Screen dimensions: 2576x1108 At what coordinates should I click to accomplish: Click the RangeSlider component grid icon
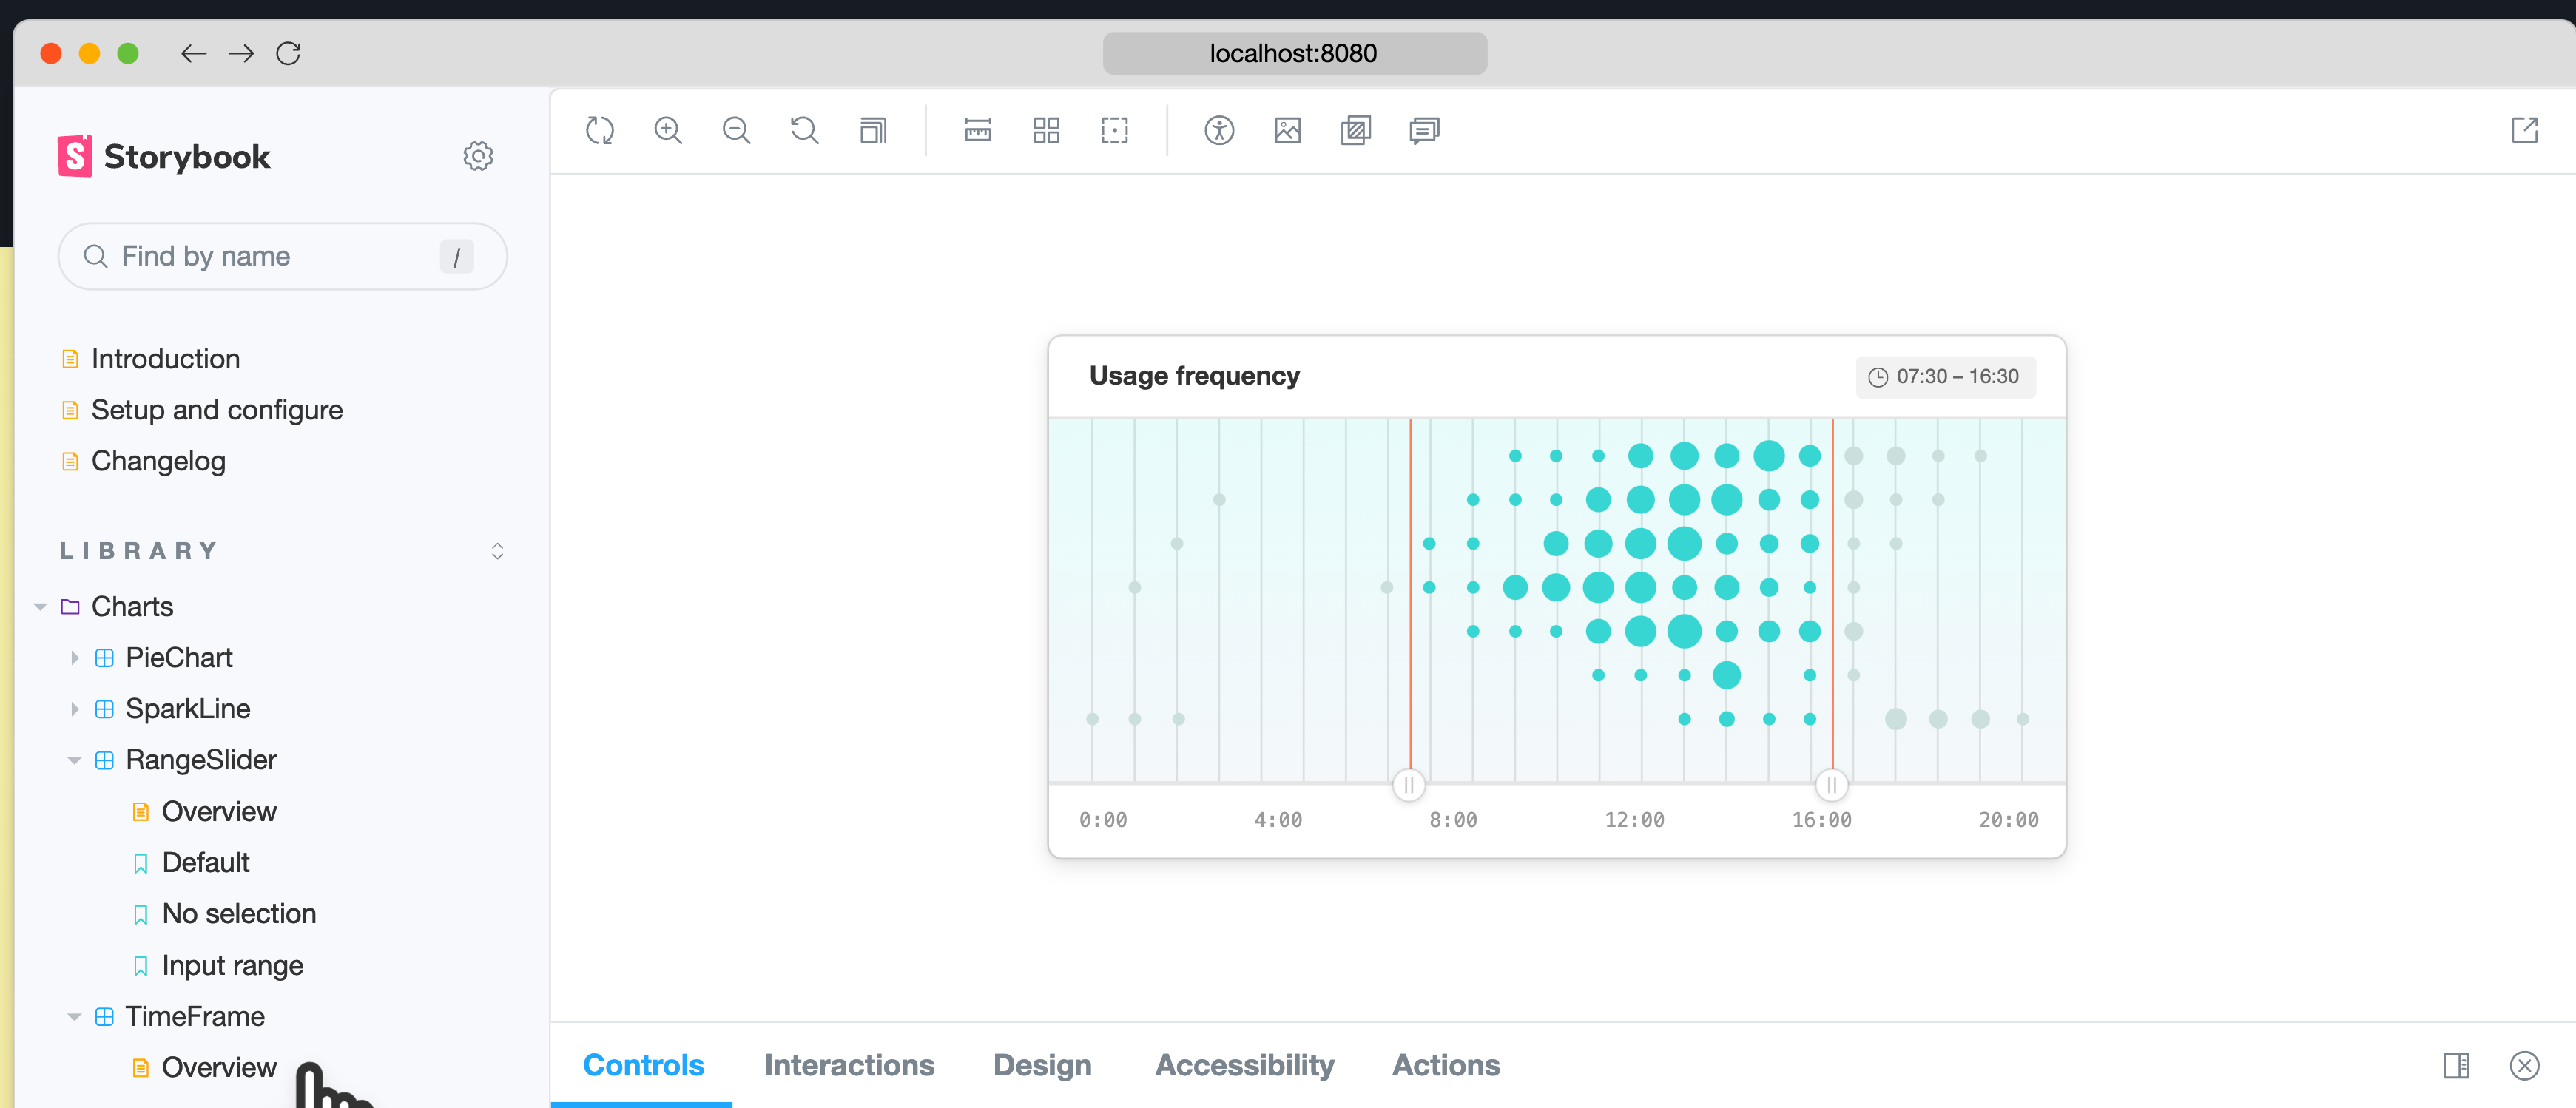104,760
